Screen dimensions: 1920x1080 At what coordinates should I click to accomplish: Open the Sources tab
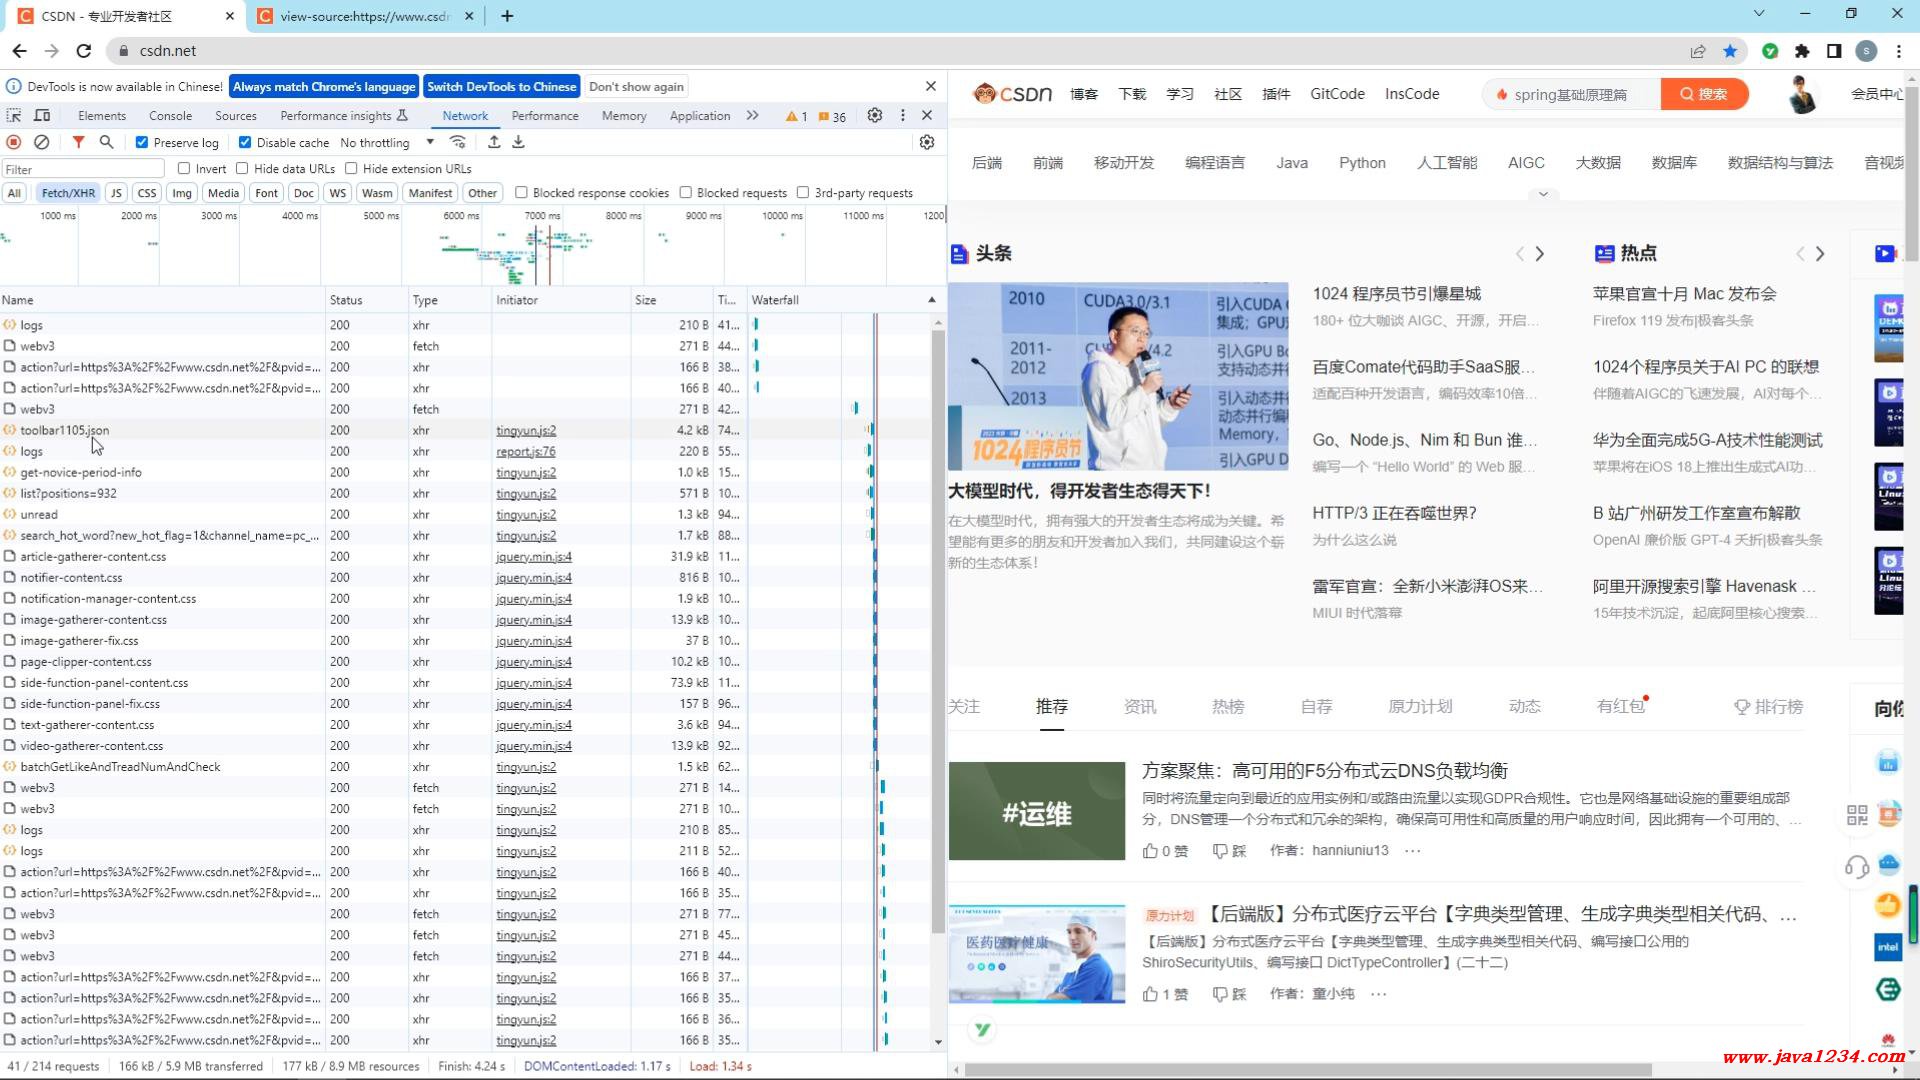coord(236,116)
